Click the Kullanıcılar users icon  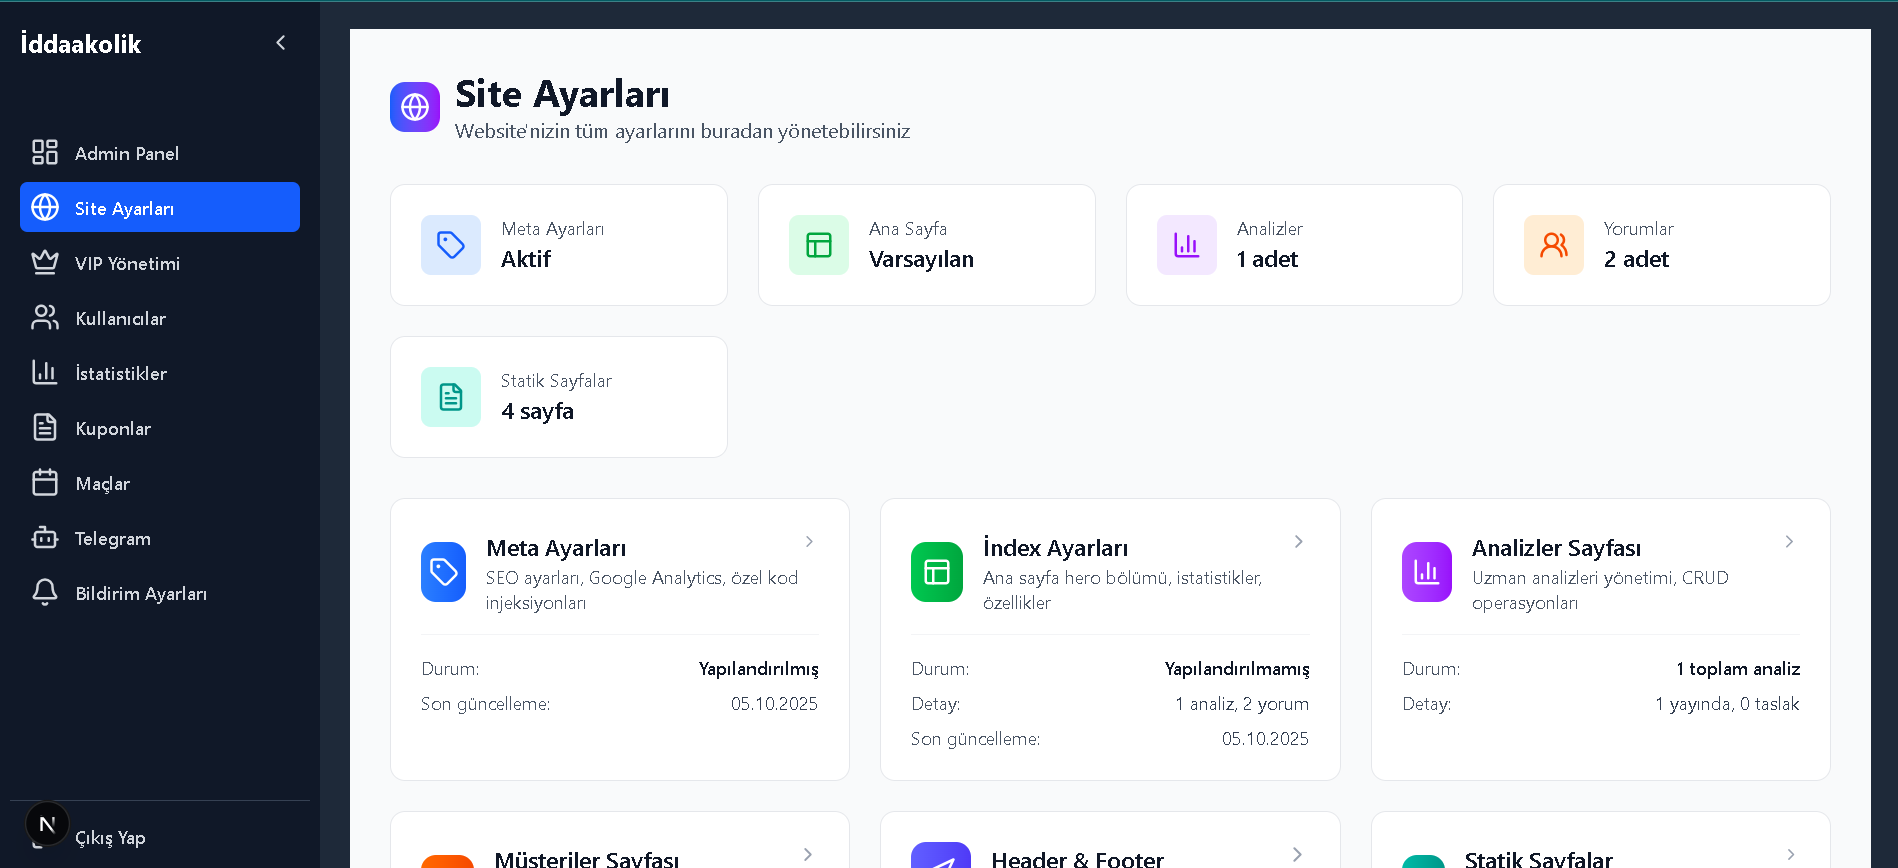tap(45, 317)
